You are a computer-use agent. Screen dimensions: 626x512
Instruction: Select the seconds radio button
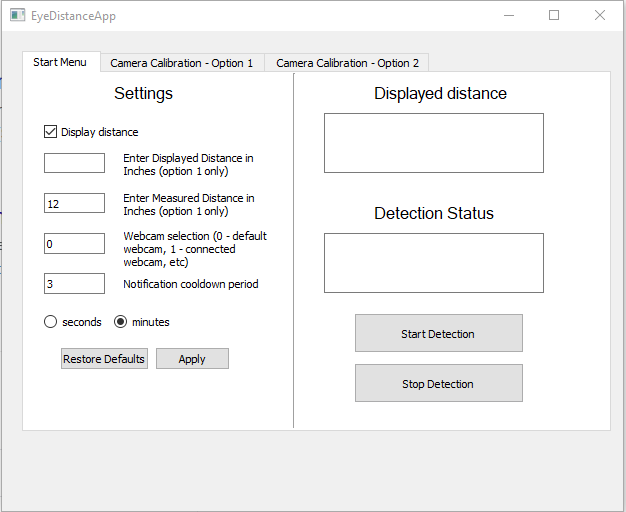(x=50, y=322)
